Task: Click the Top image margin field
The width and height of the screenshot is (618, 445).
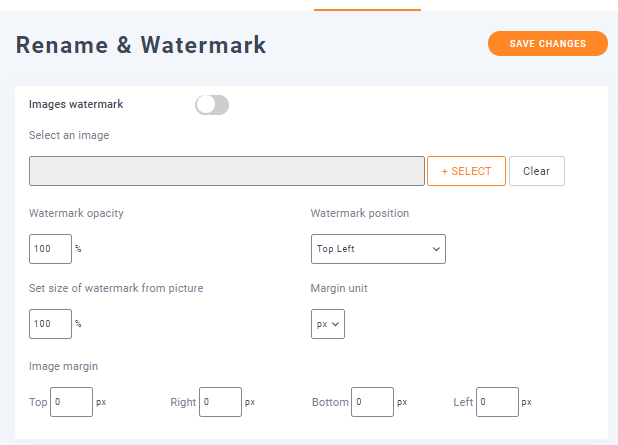Action: [71, 402]
